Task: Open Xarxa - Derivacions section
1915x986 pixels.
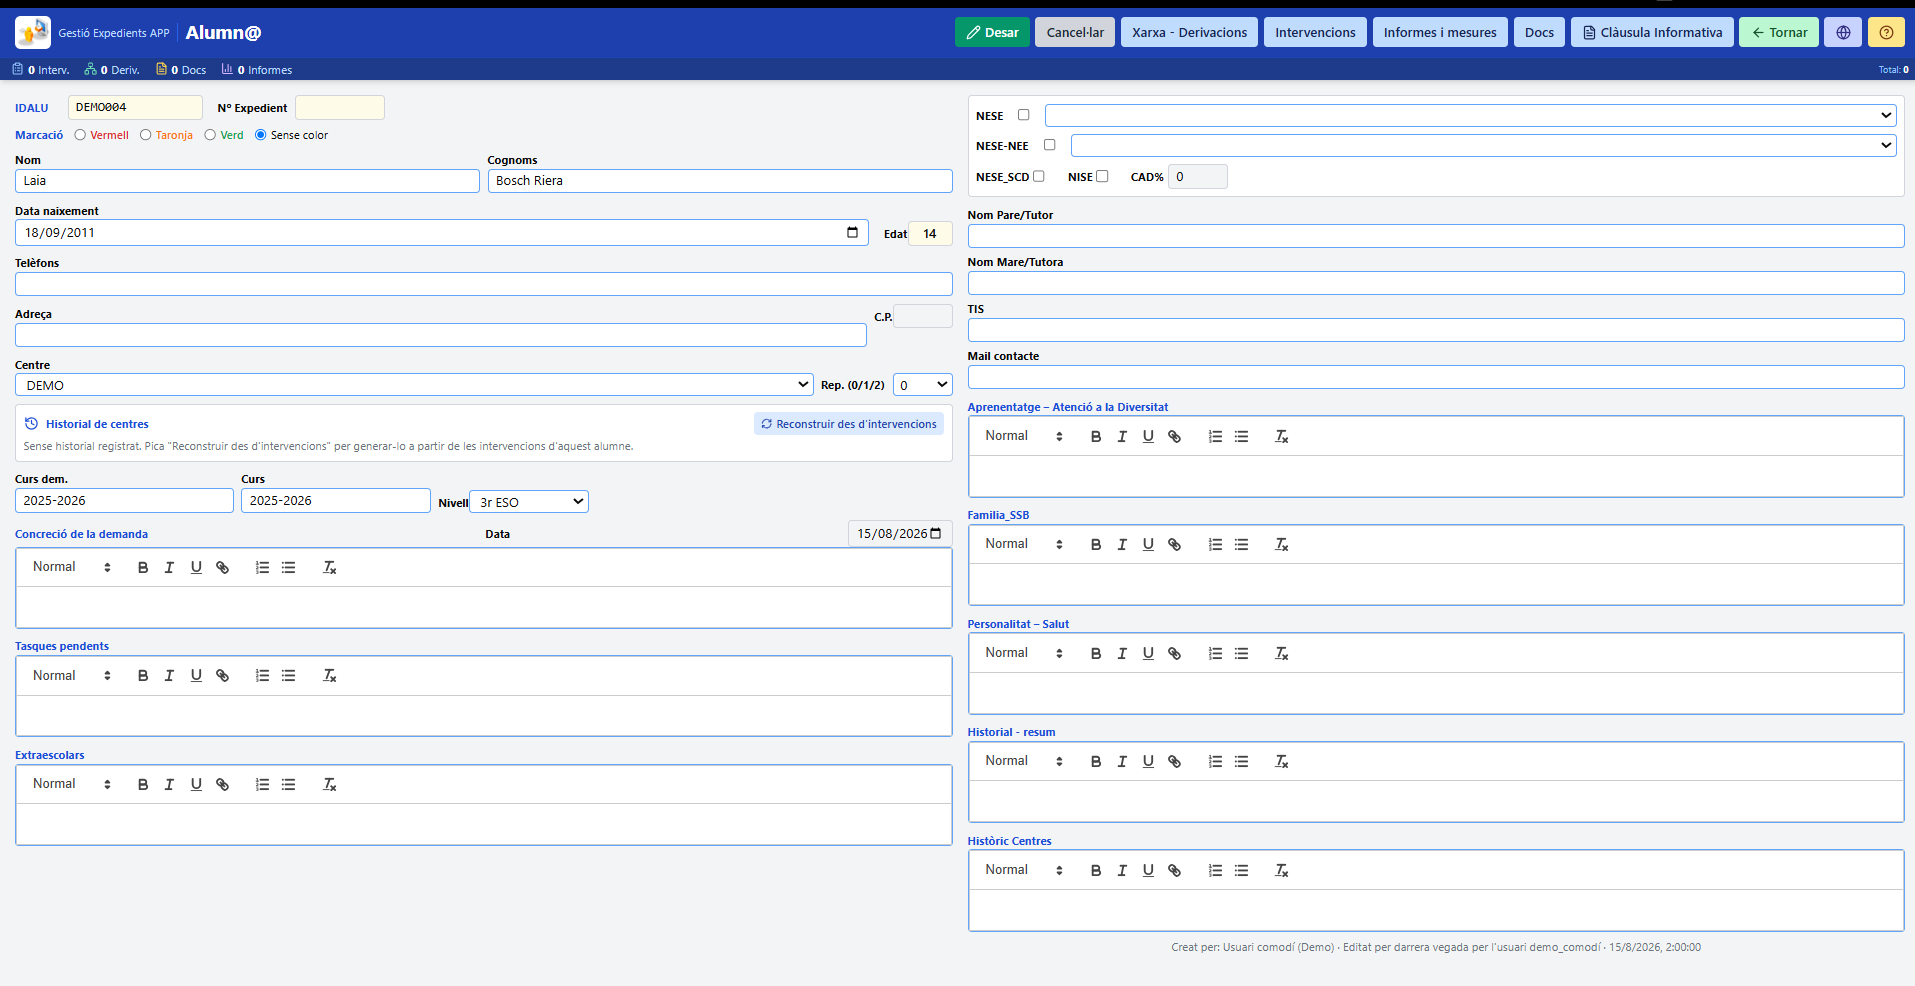Action: [1189, 32]
